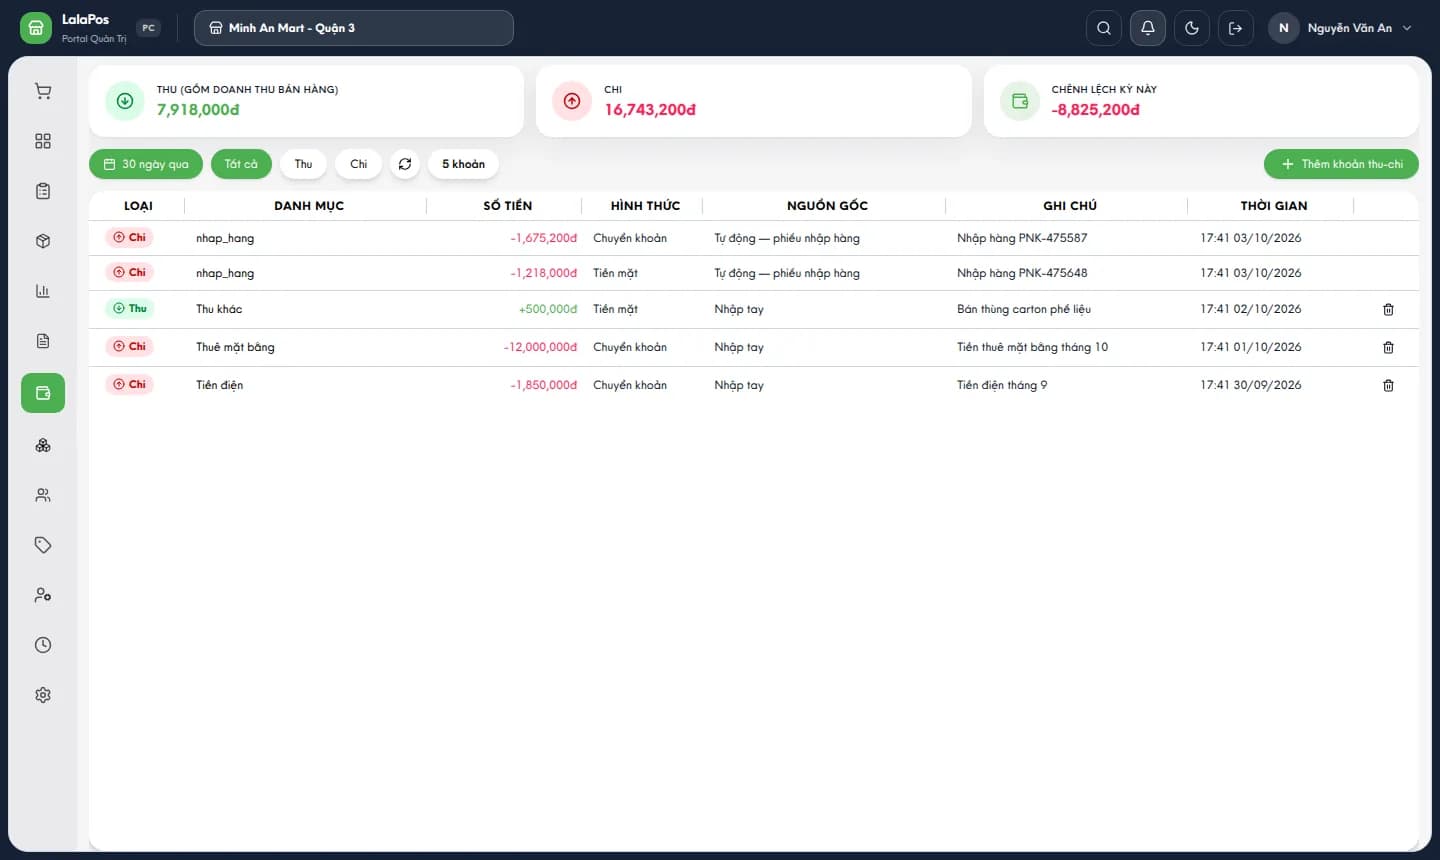This screenshot has height=860, width=1440.
Task: Select the Chi filter tab
Action: [358, 164]
